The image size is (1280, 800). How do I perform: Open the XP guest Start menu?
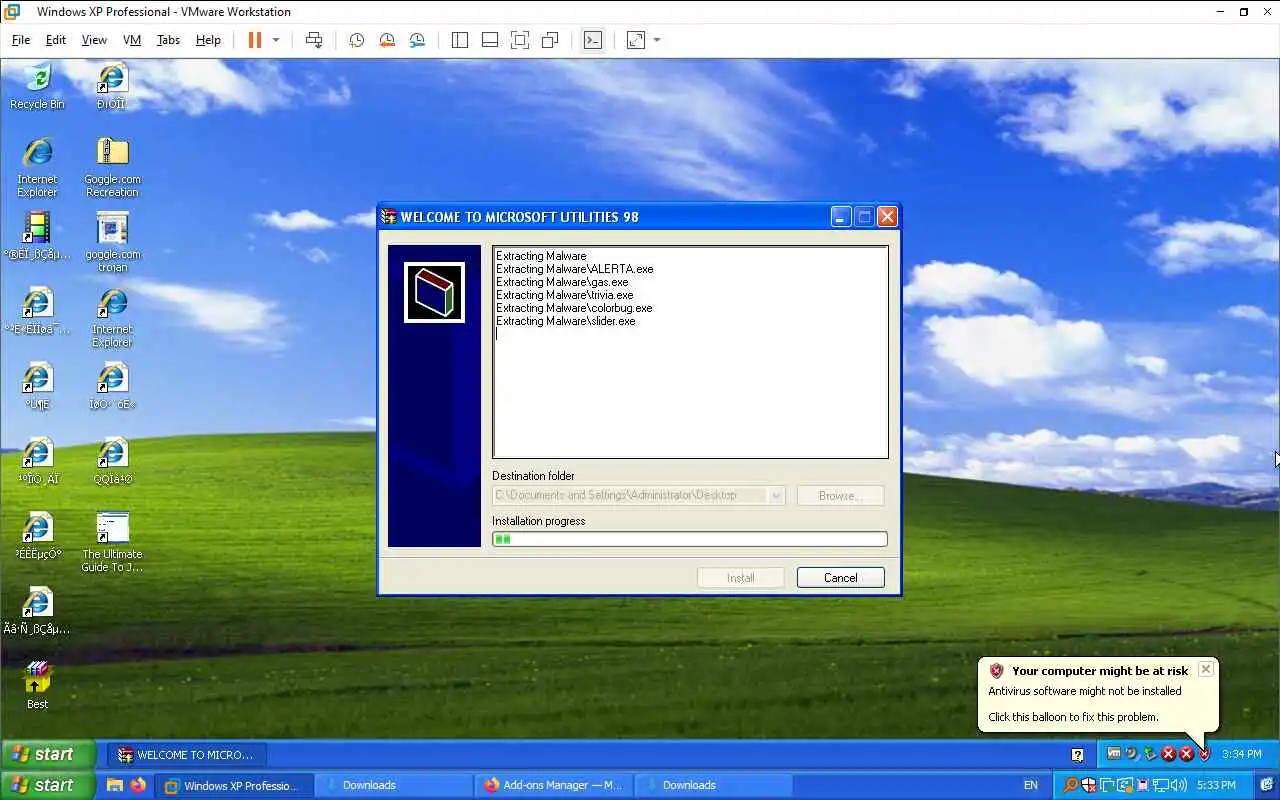pyautogui.click(x=47, y=754)
